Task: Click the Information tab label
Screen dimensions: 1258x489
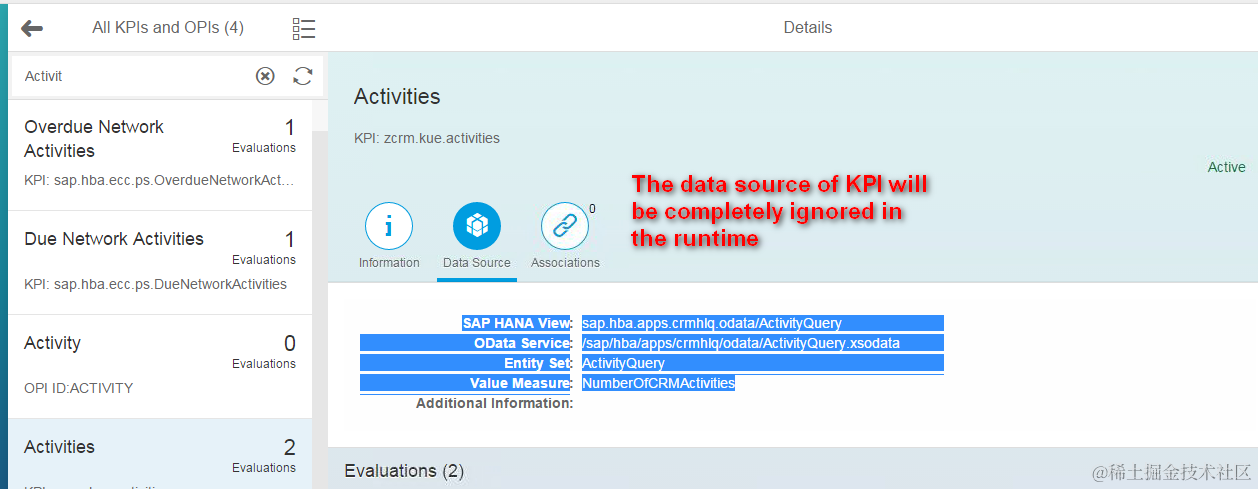Action: point(389,263)
